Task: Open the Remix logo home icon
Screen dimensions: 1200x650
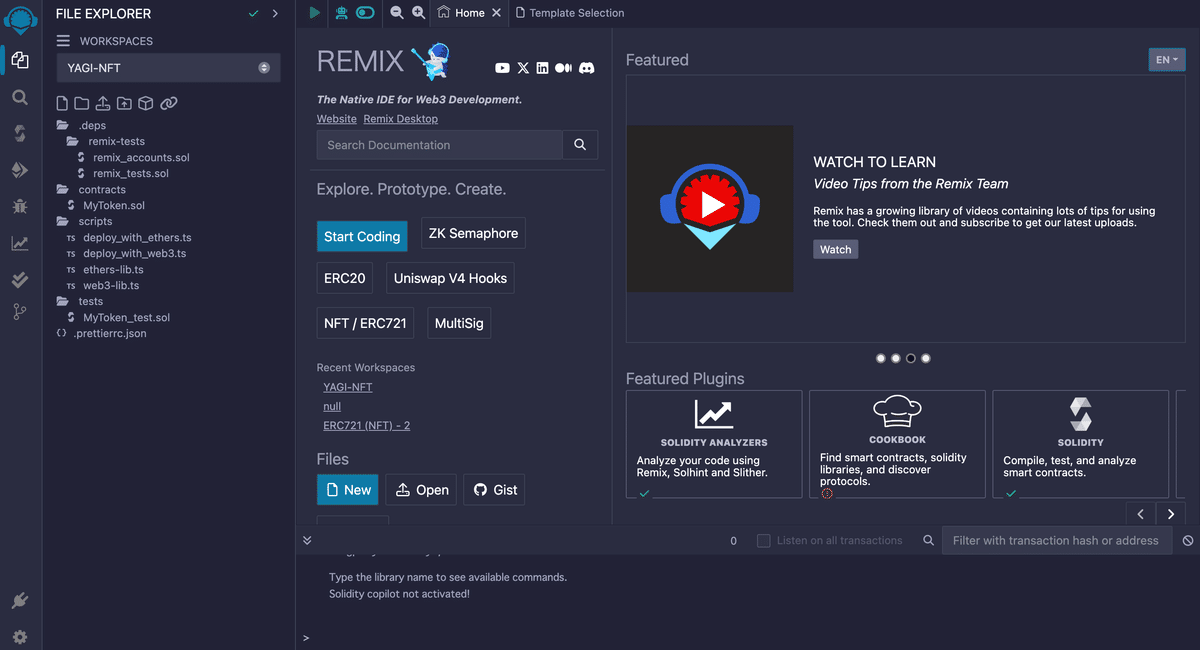Action: [20, 20]
